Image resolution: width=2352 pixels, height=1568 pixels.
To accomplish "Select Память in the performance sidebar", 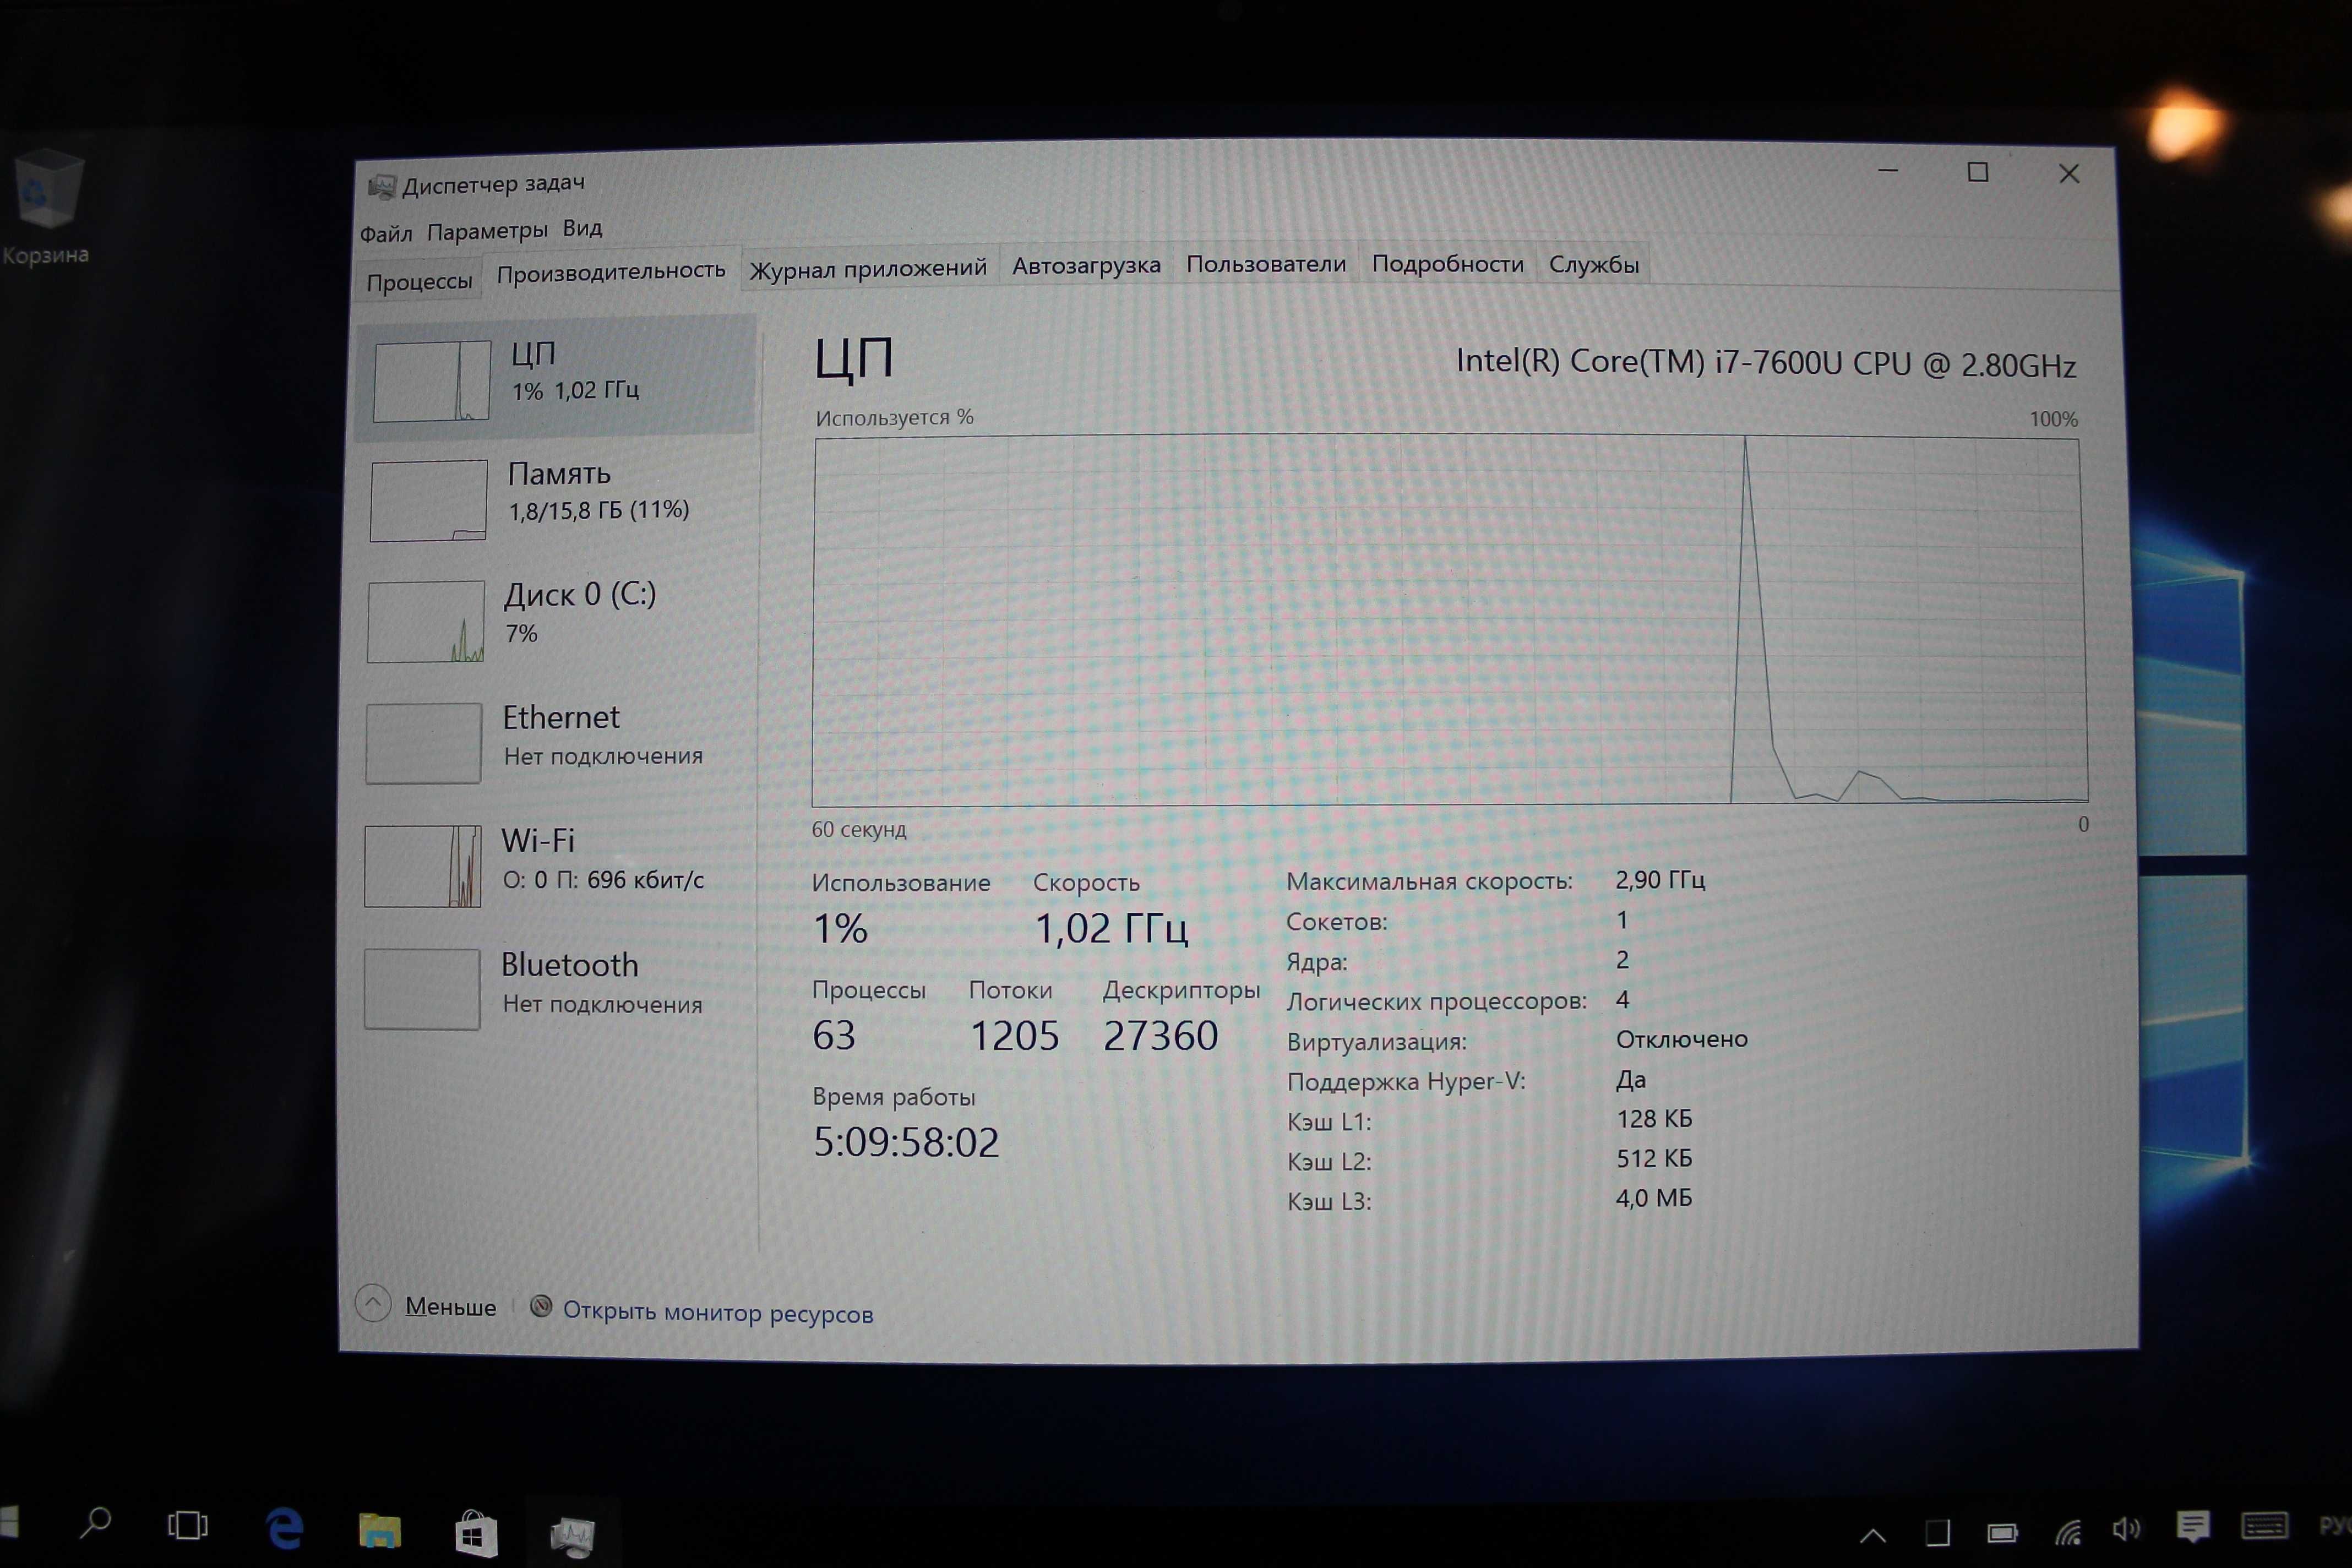I will coord(555,499).
